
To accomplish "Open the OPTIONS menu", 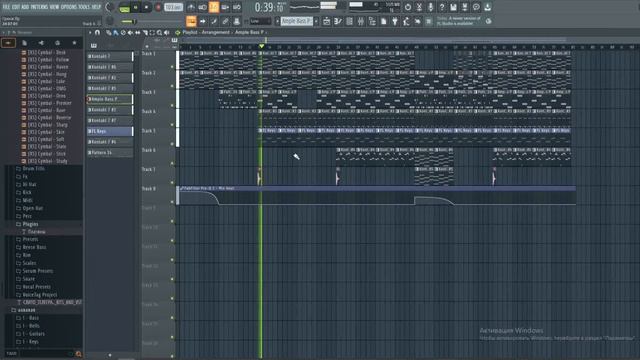I will tap(69, 7).
